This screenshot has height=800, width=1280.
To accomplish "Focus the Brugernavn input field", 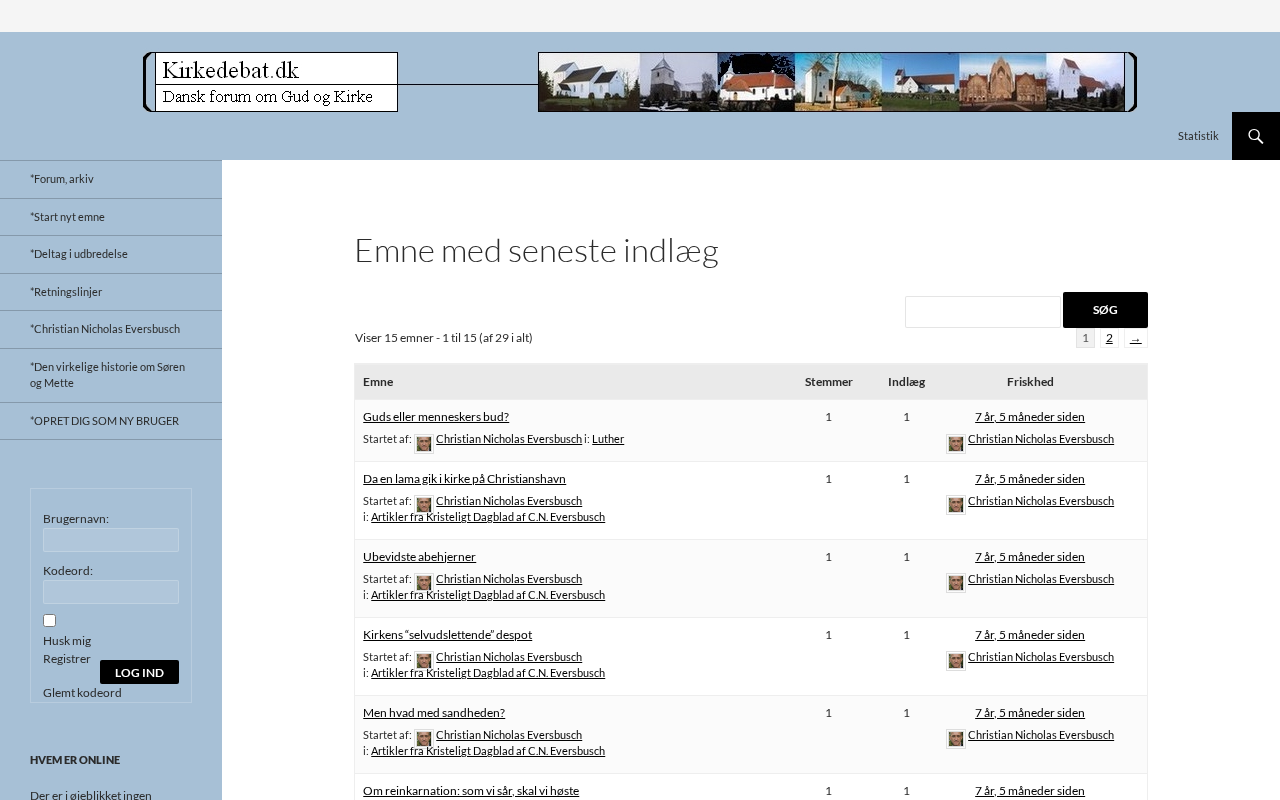I will (x=111, y=540).
